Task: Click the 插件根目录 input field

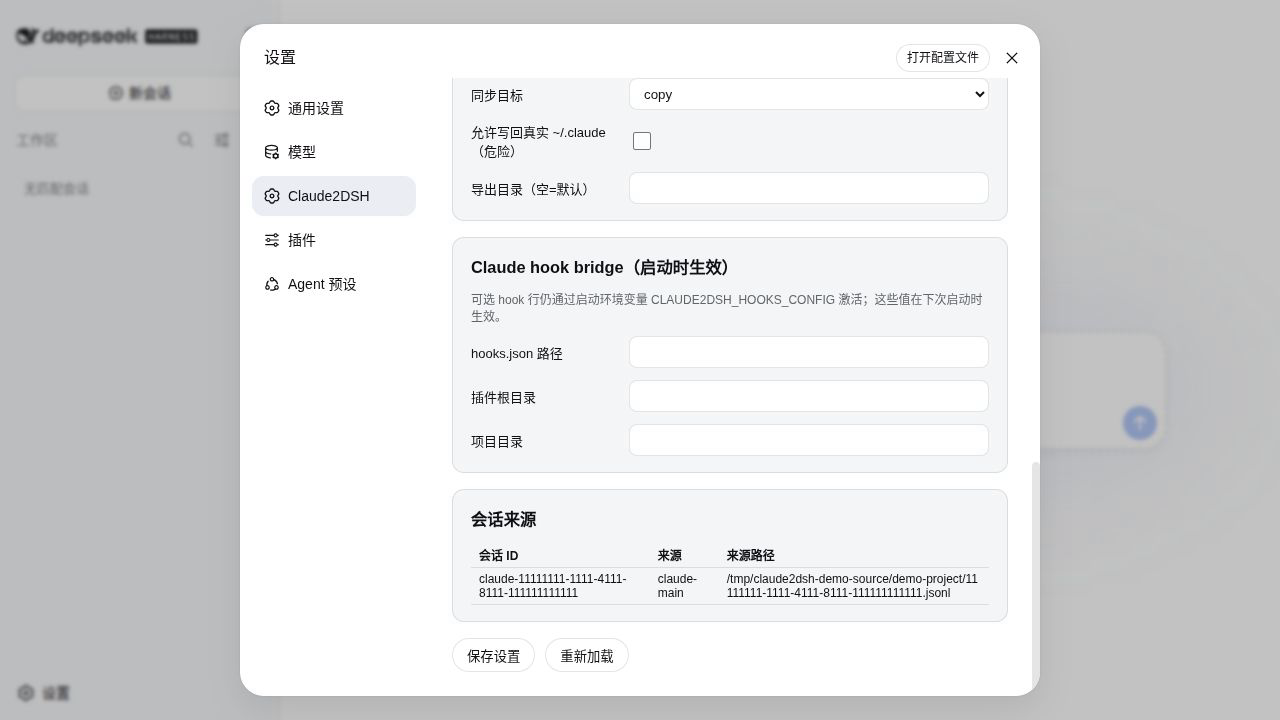Action: pyautogui.click(x=809, y=396)
